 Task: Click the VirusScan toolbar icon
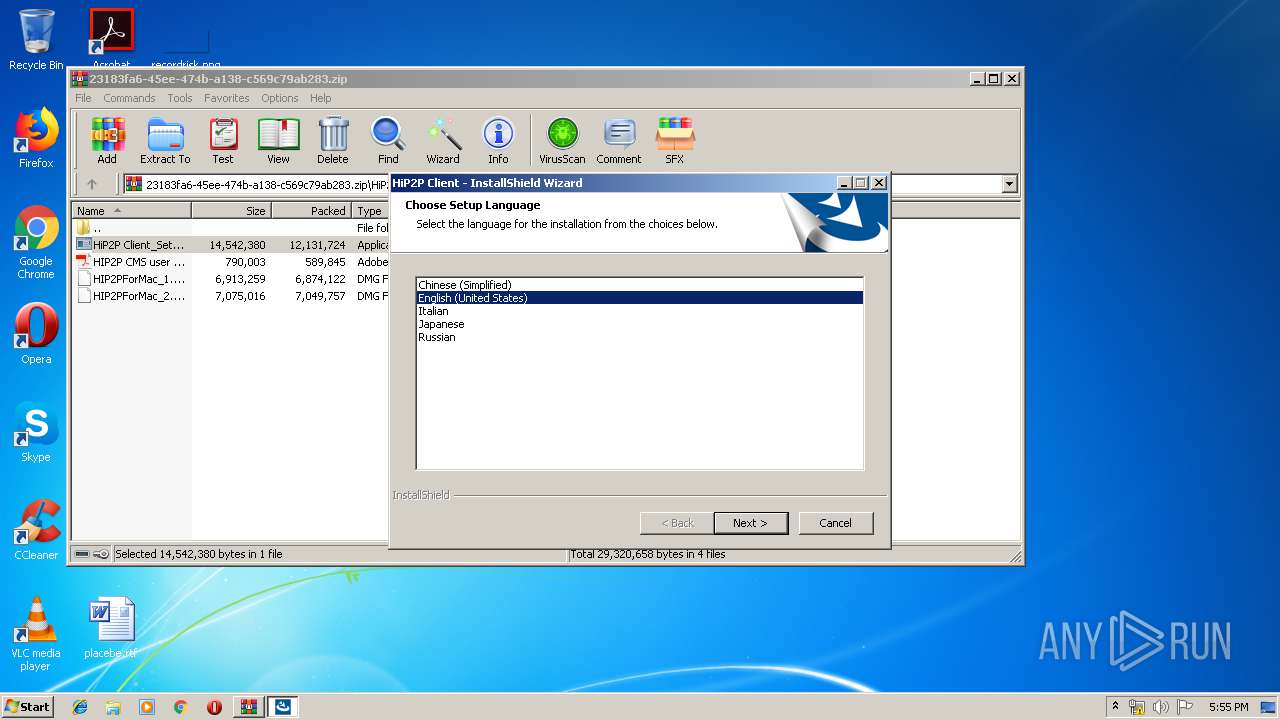[x=562, y=140]
